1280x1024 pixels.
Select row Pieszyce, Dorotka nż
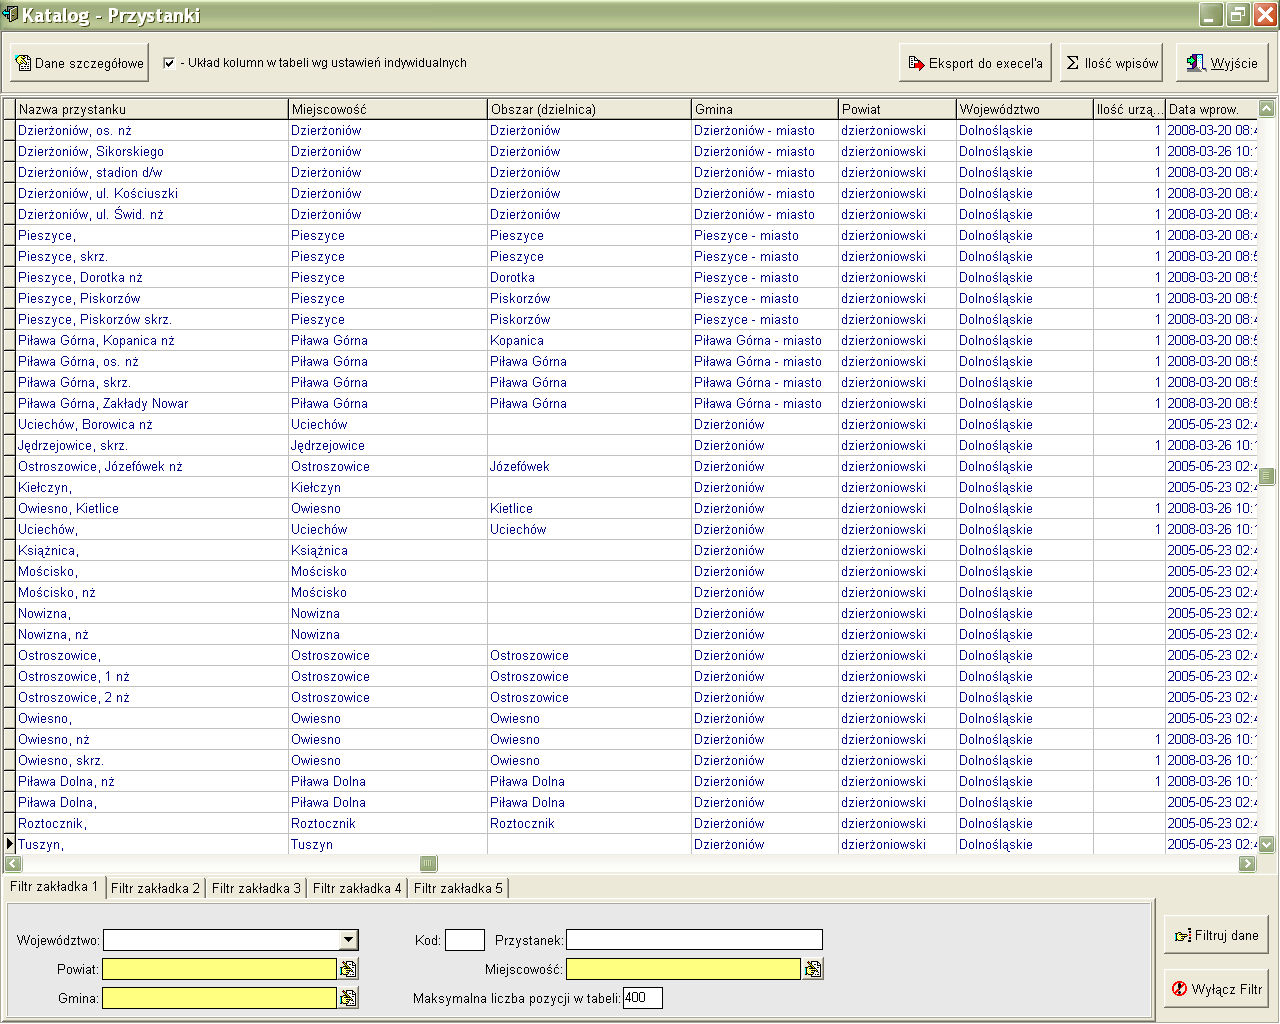636,278
